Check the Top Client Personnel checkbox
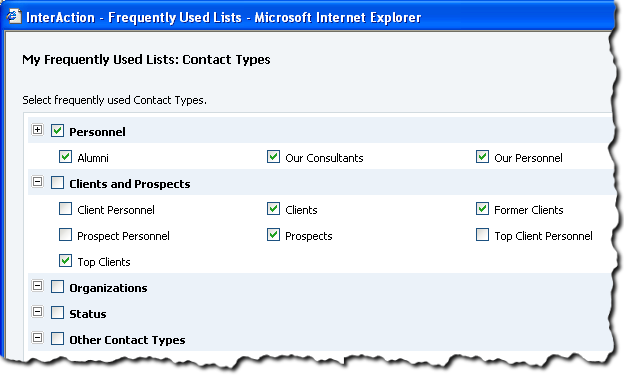This screenshot has height=378, width=627. point(482,235)
